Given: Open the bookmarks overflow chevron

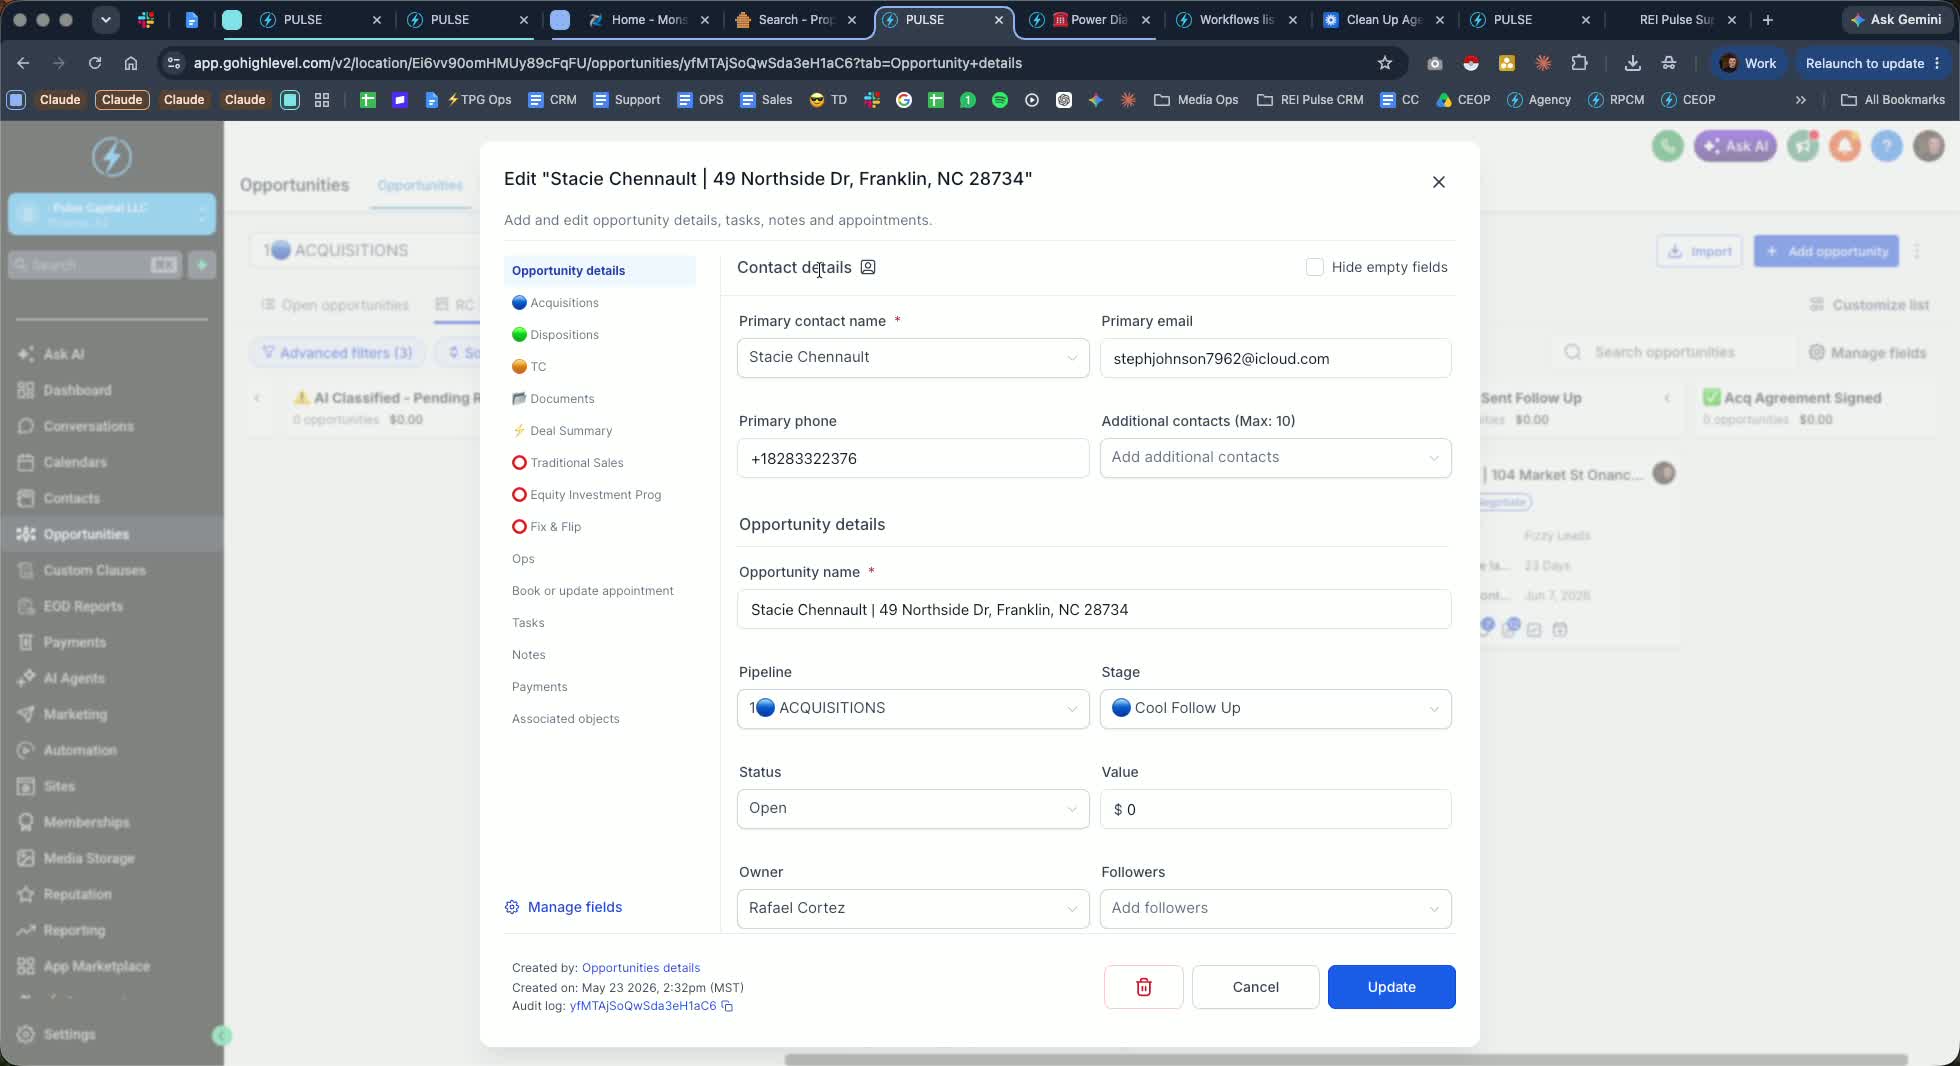Looking at the screenshot, I should (x=1801, y=100).
